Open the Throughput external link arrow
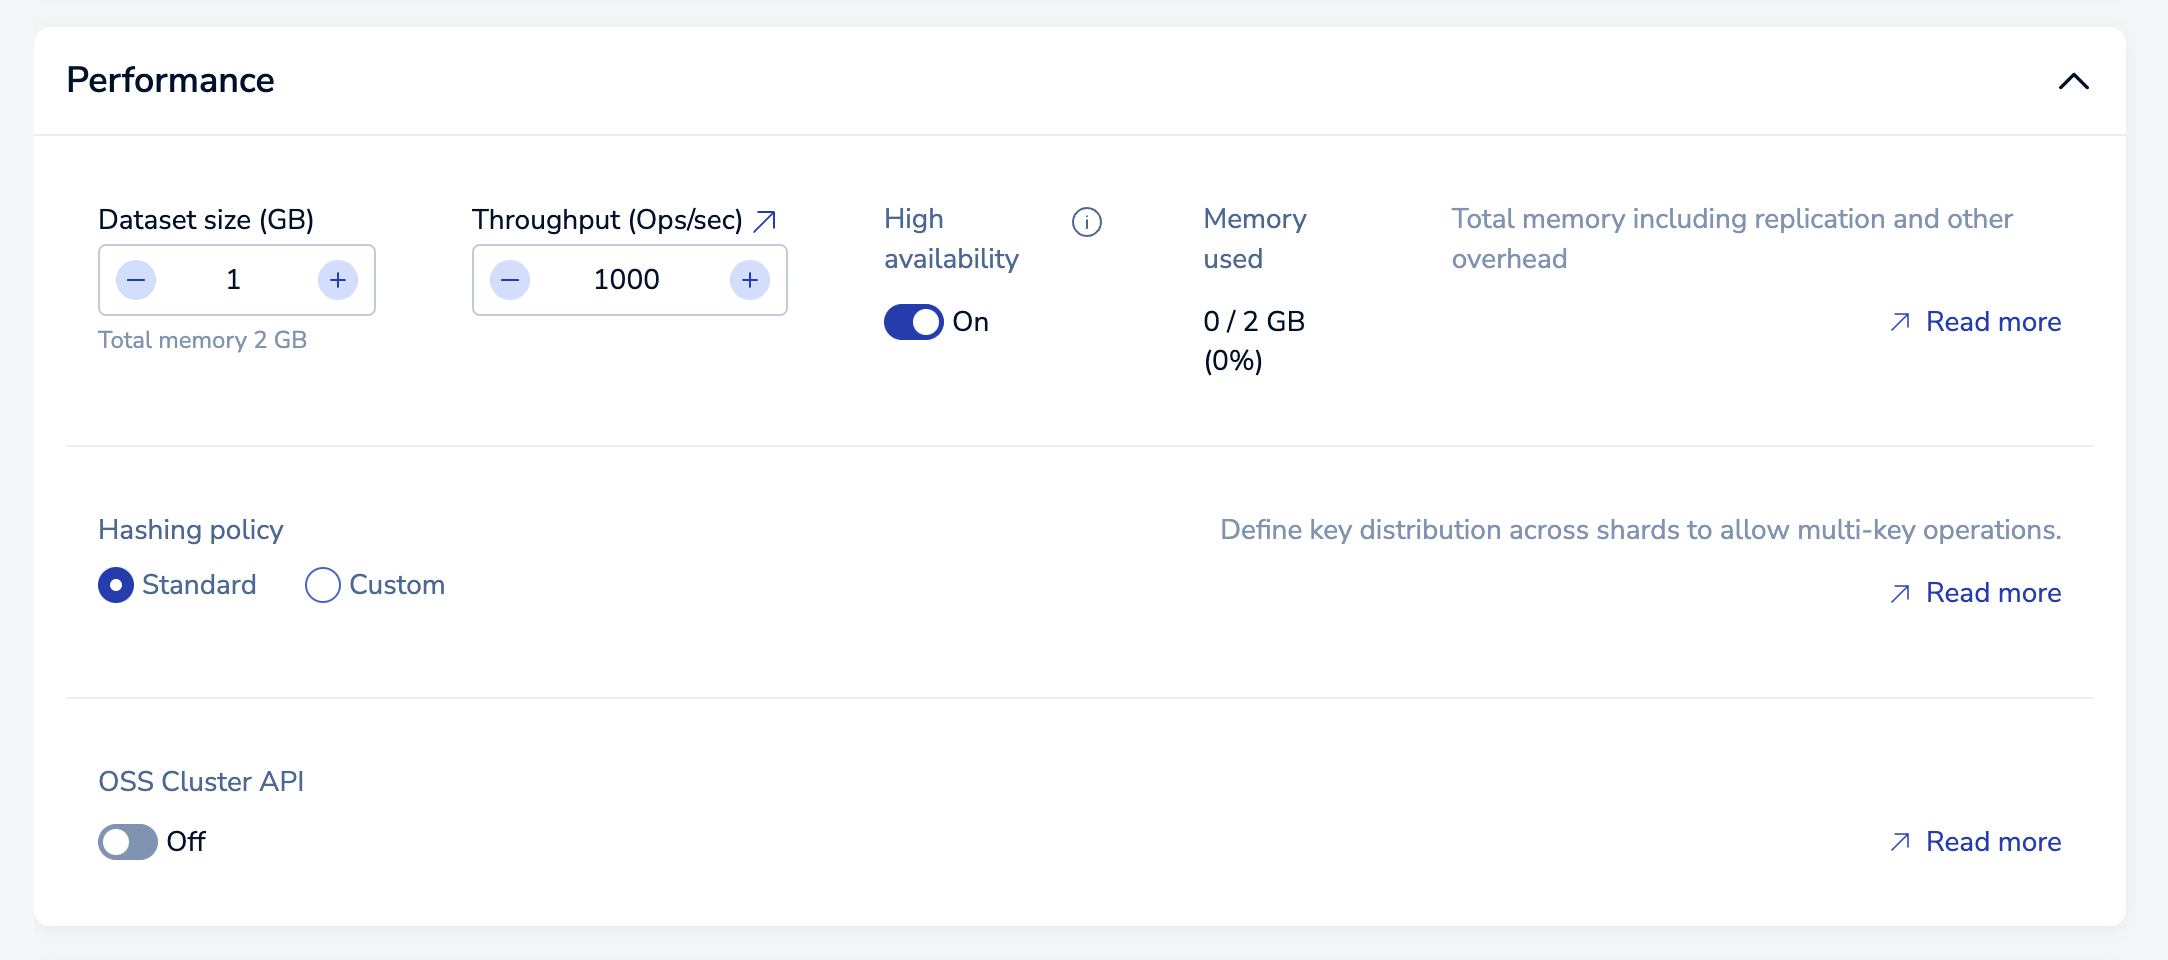Viewport: 2168px width, 960px height. pos(765,221)
